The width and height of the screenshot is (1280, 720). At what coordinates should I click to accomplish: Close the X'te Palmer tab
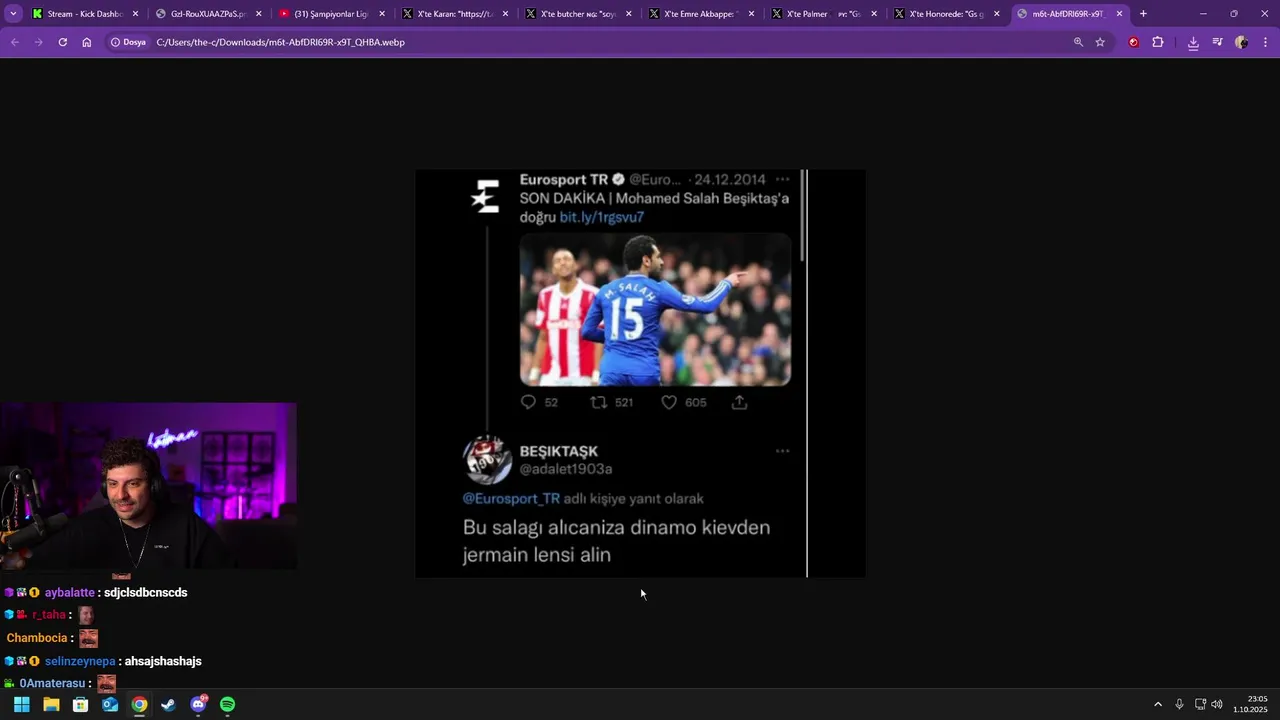[x=874, y=14]
